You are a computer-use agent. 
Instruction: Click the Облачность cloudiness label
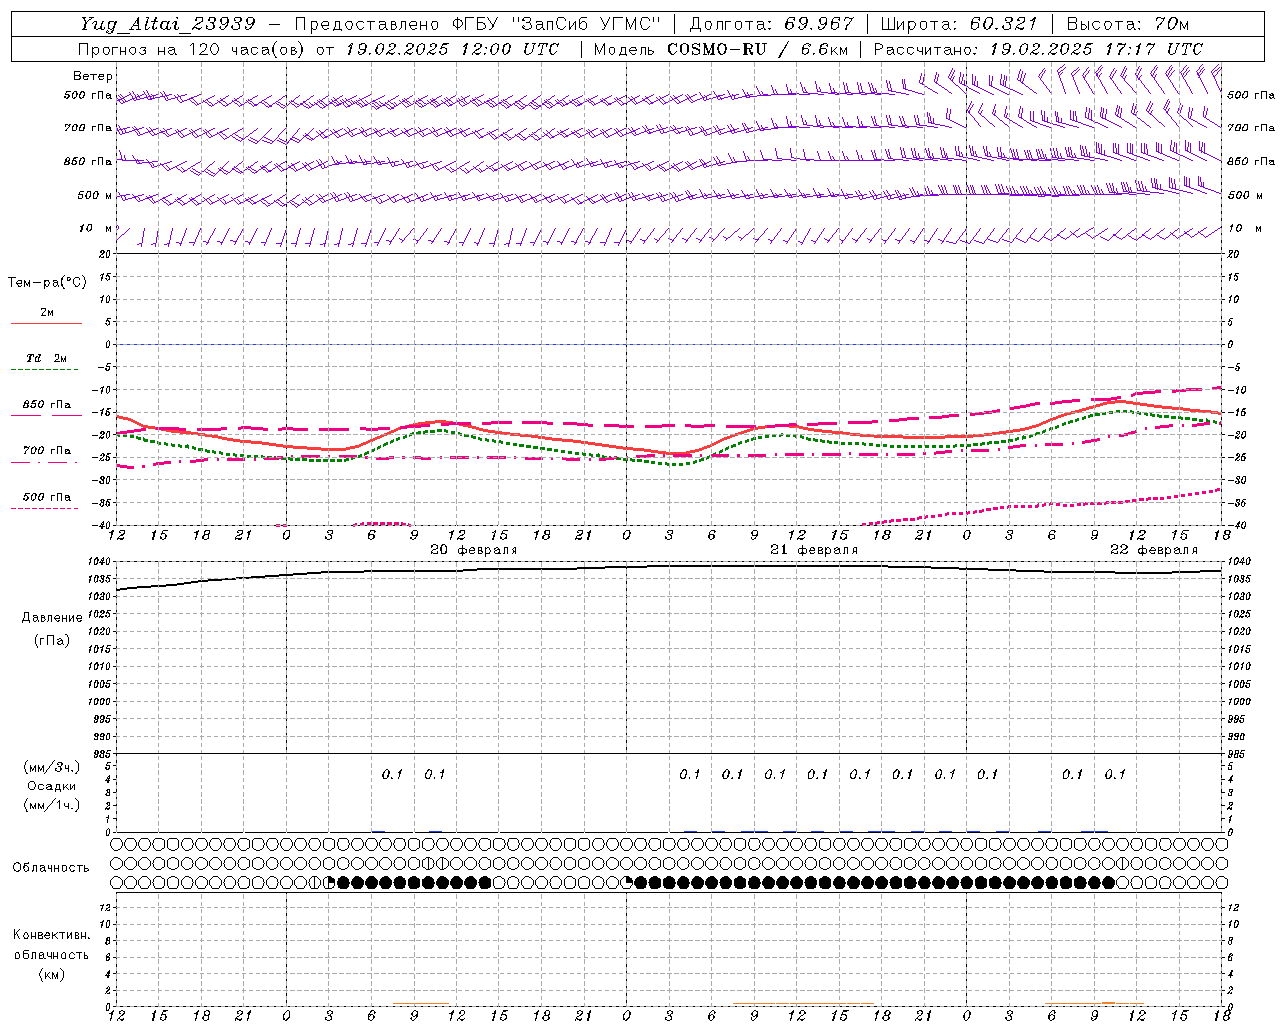click(51, 868)
